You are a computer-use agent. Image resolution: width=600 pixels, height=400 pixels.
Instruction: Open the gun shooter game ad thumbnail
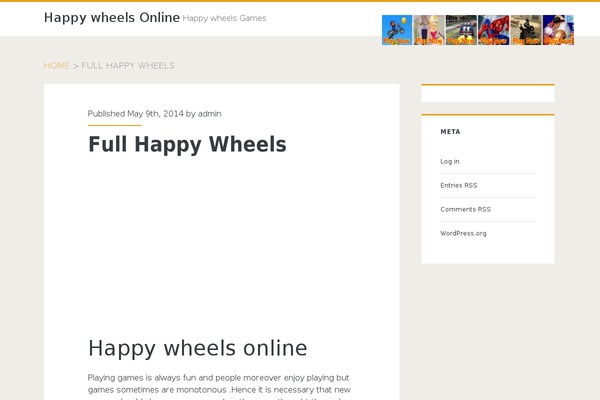click(x=526, y=30)
